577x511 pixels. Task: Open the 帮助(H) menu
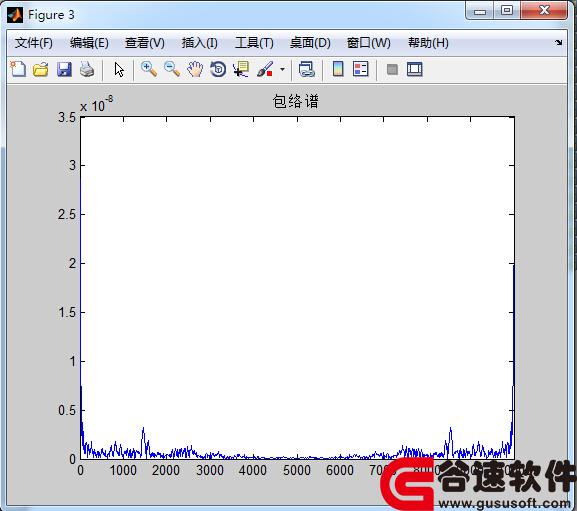pyautogui.click(x=428, y=43)
